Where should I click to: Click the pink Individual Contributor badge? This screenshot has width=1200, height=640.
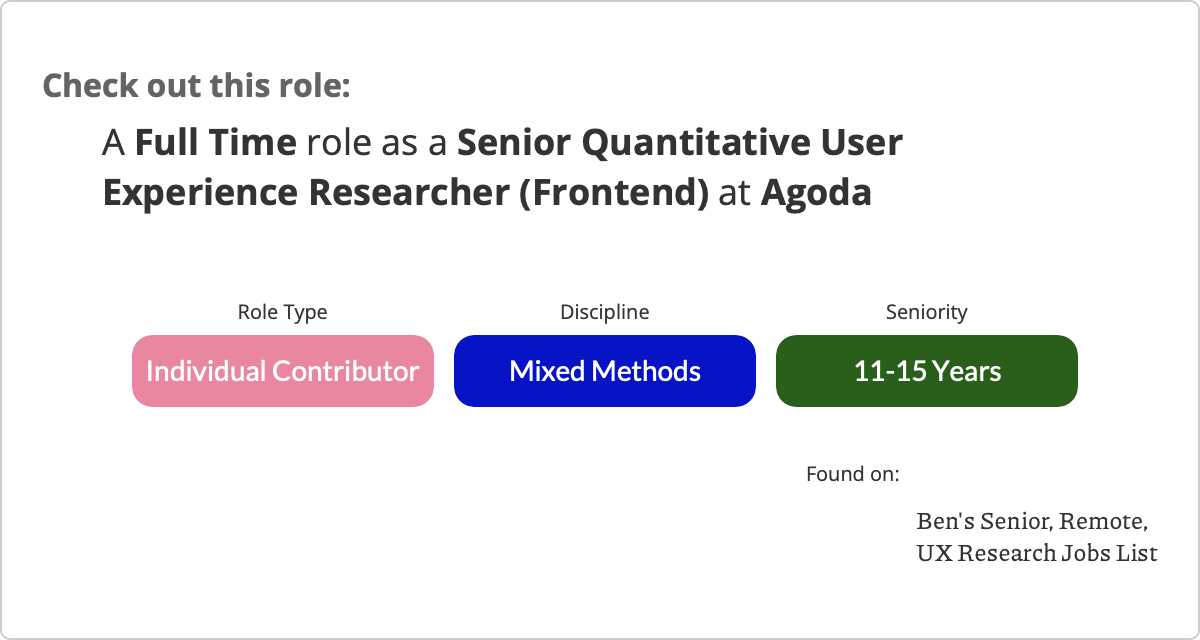pyautogui.click(x=282, y=371)
